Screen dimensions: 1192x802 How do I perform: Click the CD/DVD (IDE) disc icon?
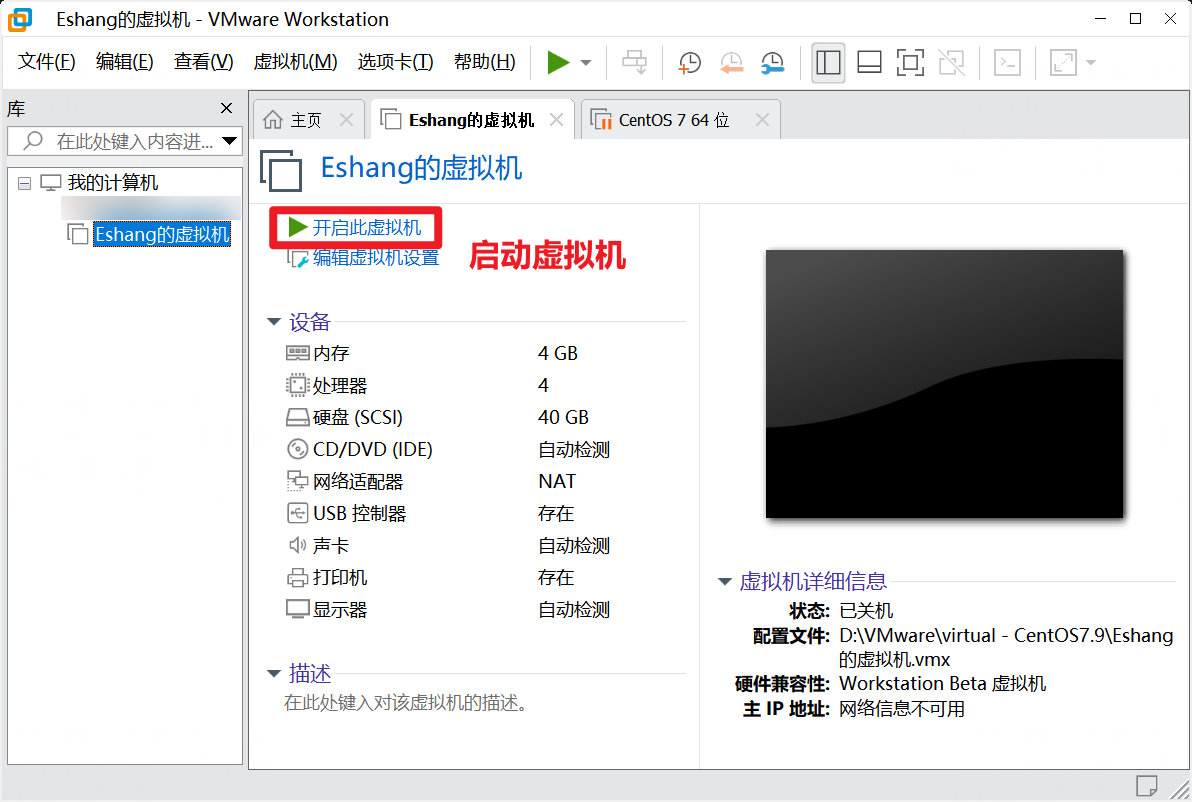pos(297,449)
